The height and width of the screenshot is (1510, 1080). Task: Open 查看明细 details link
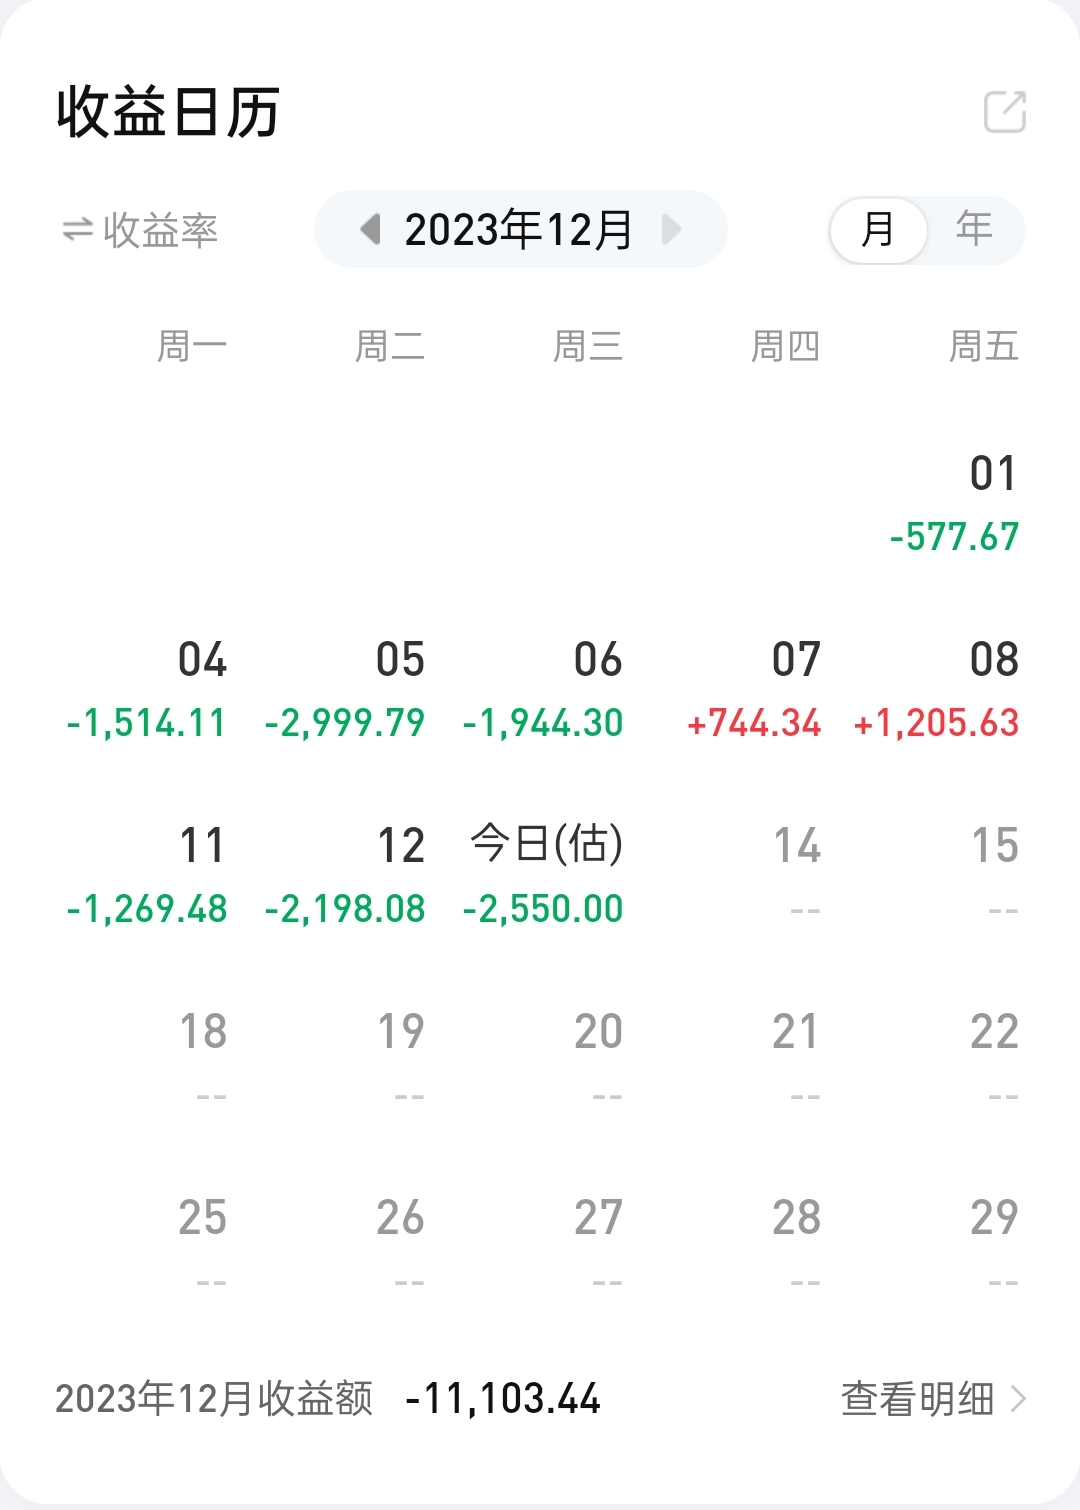[x=917, y=1398]
